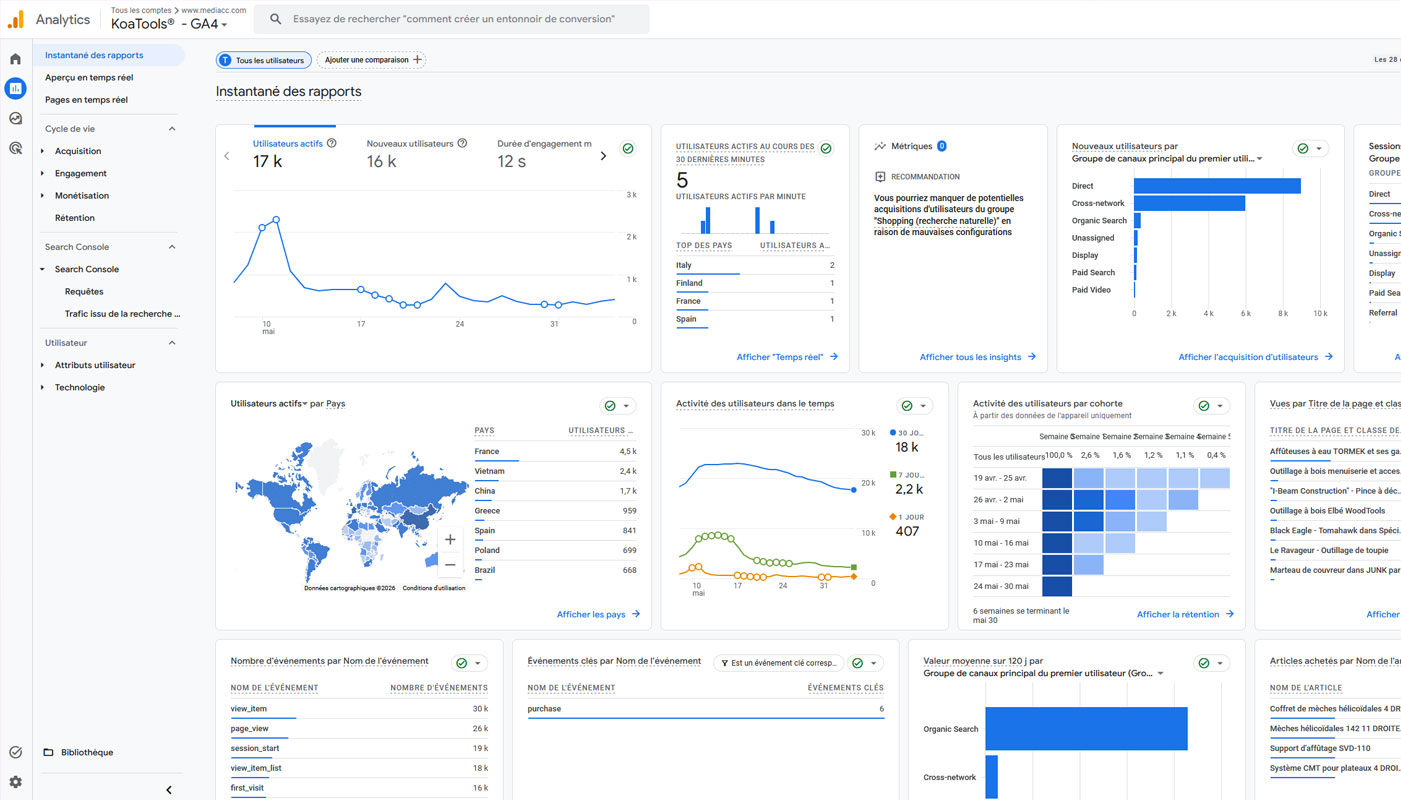Click the arrow icon after Afficher les pays

pyautogui.click(x=636, y=614)
